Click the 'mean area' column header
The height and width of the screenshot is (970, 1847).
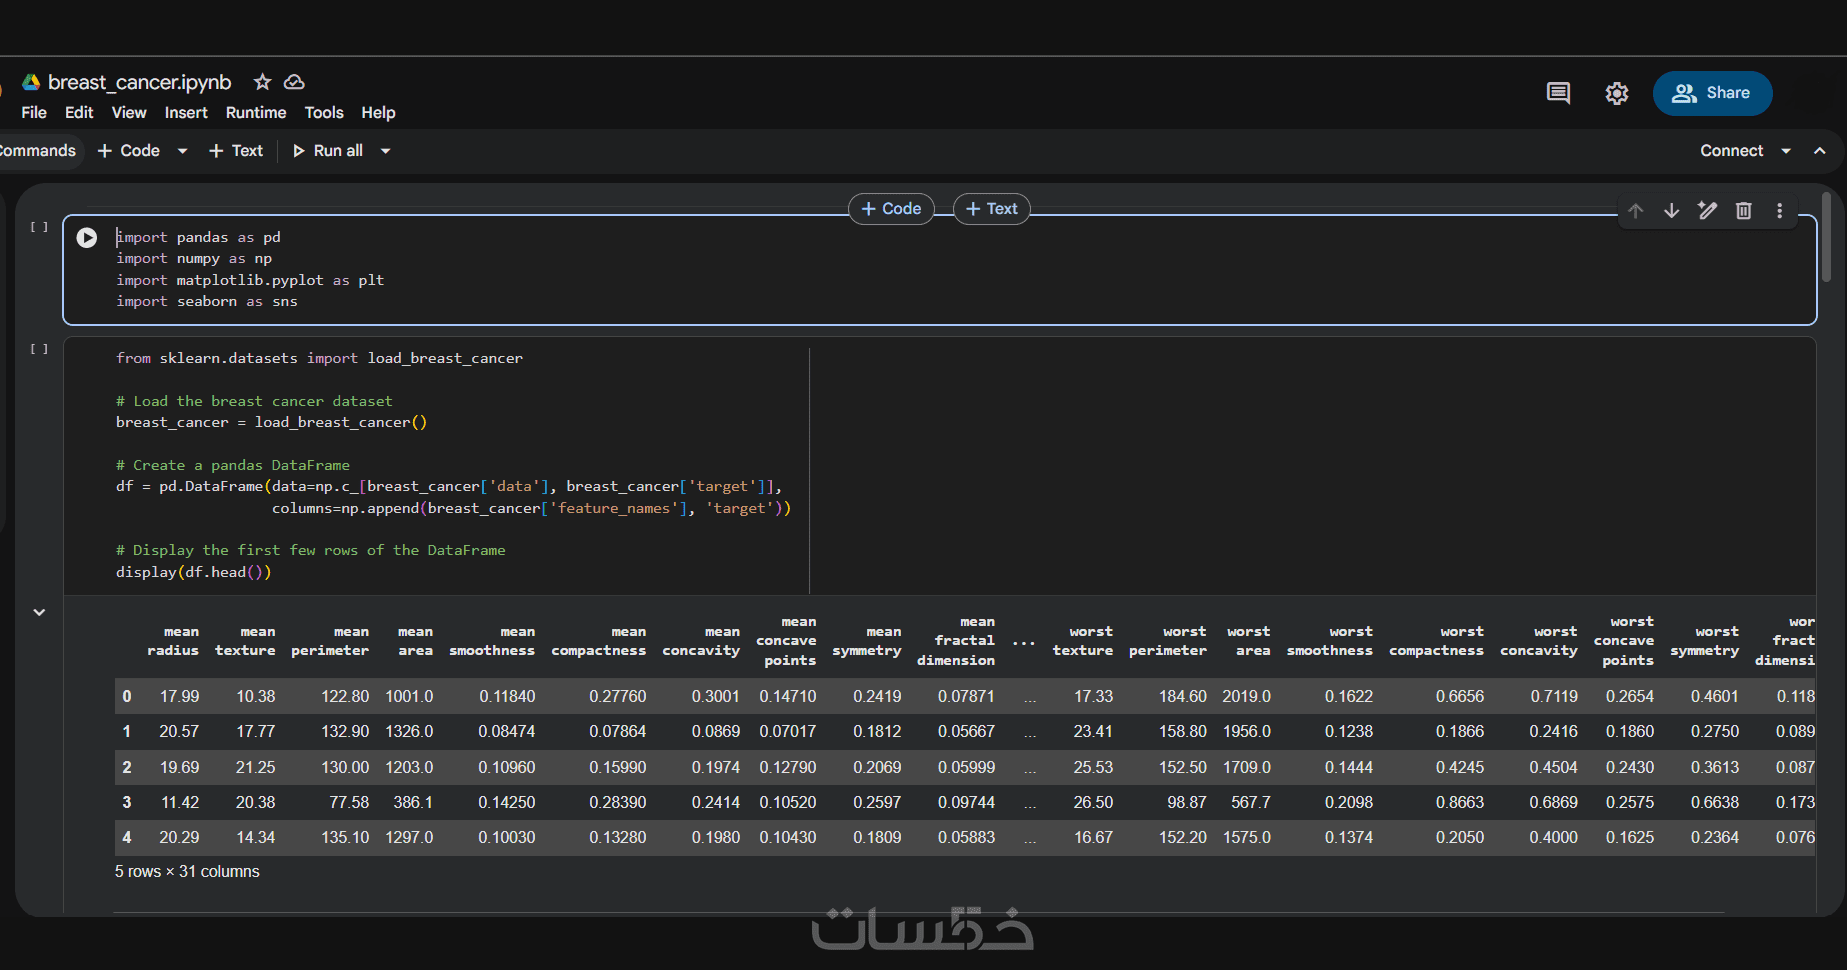415,641
